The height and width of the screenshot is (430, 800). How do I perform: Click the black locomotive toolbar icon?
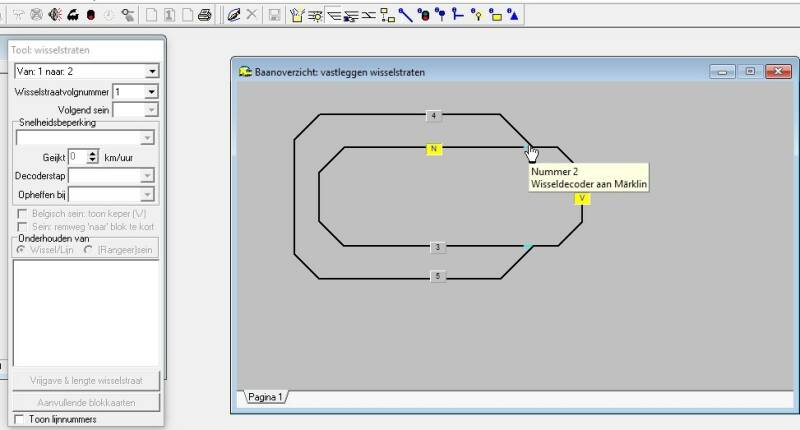click(73, 15)
